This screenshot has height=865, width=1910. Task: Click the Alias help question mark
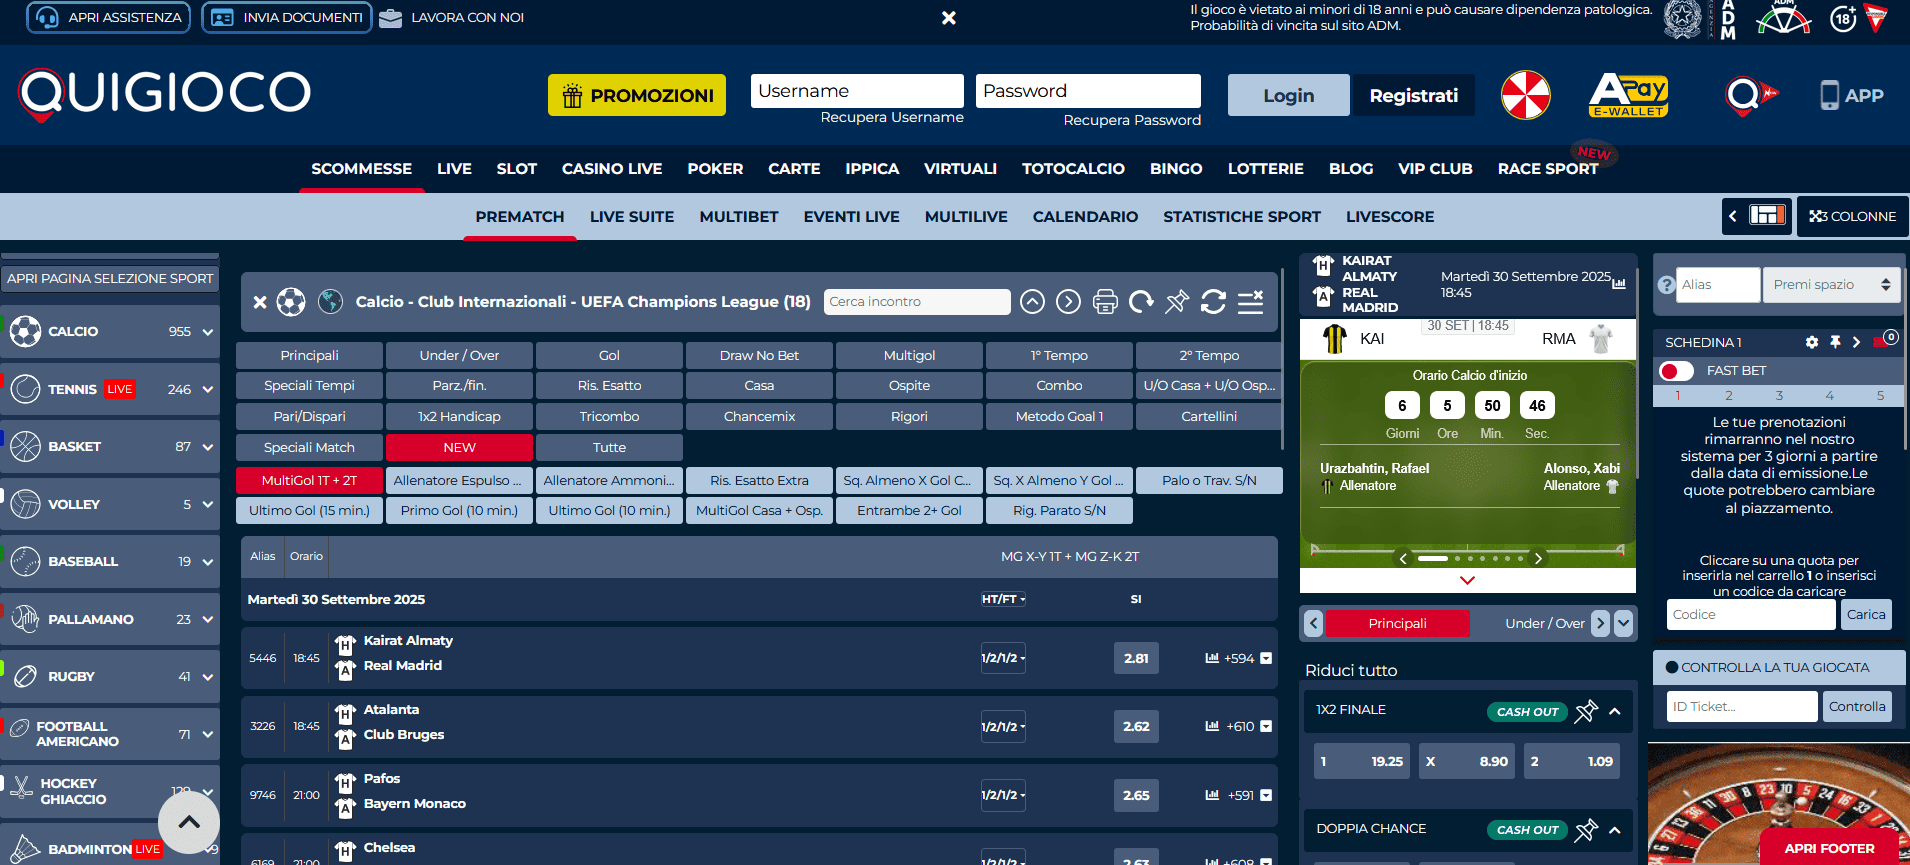click(1666, 285)
